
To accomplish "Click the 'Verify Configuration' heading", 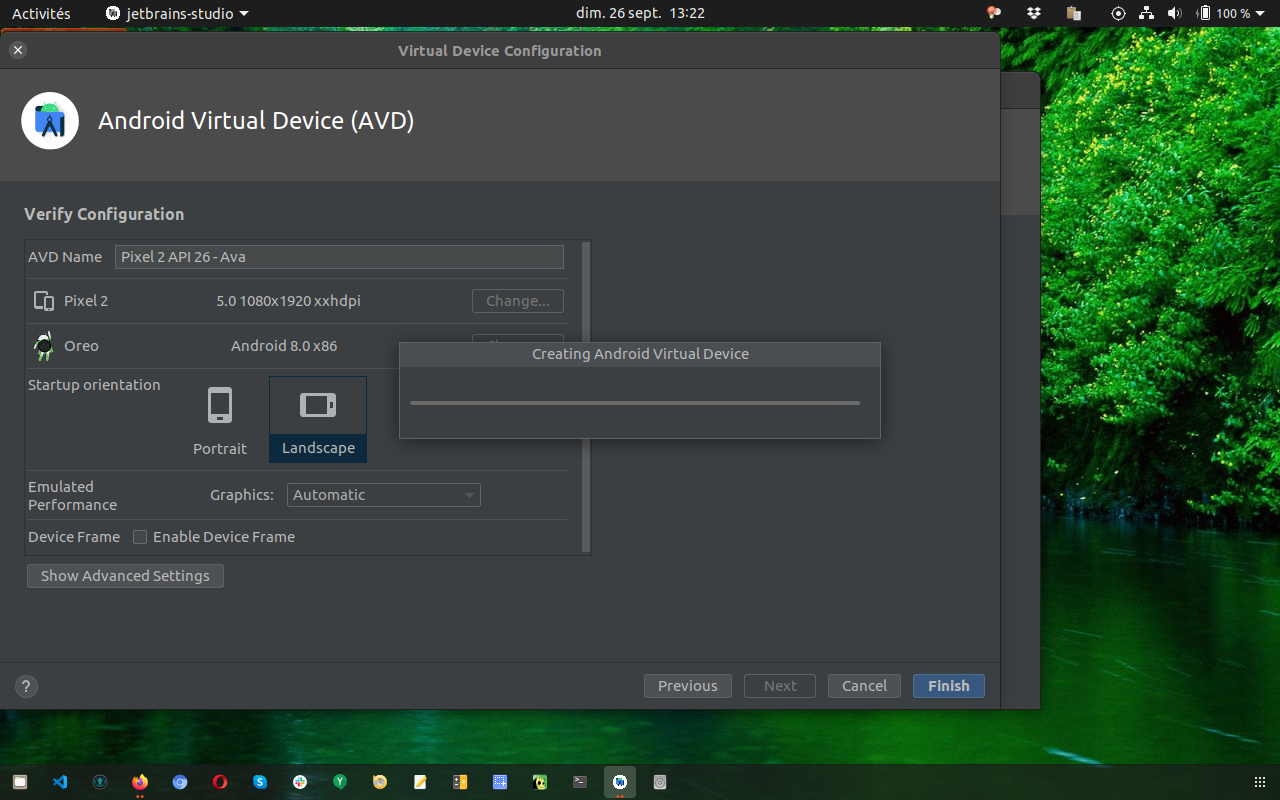I will tap(104, 214).
